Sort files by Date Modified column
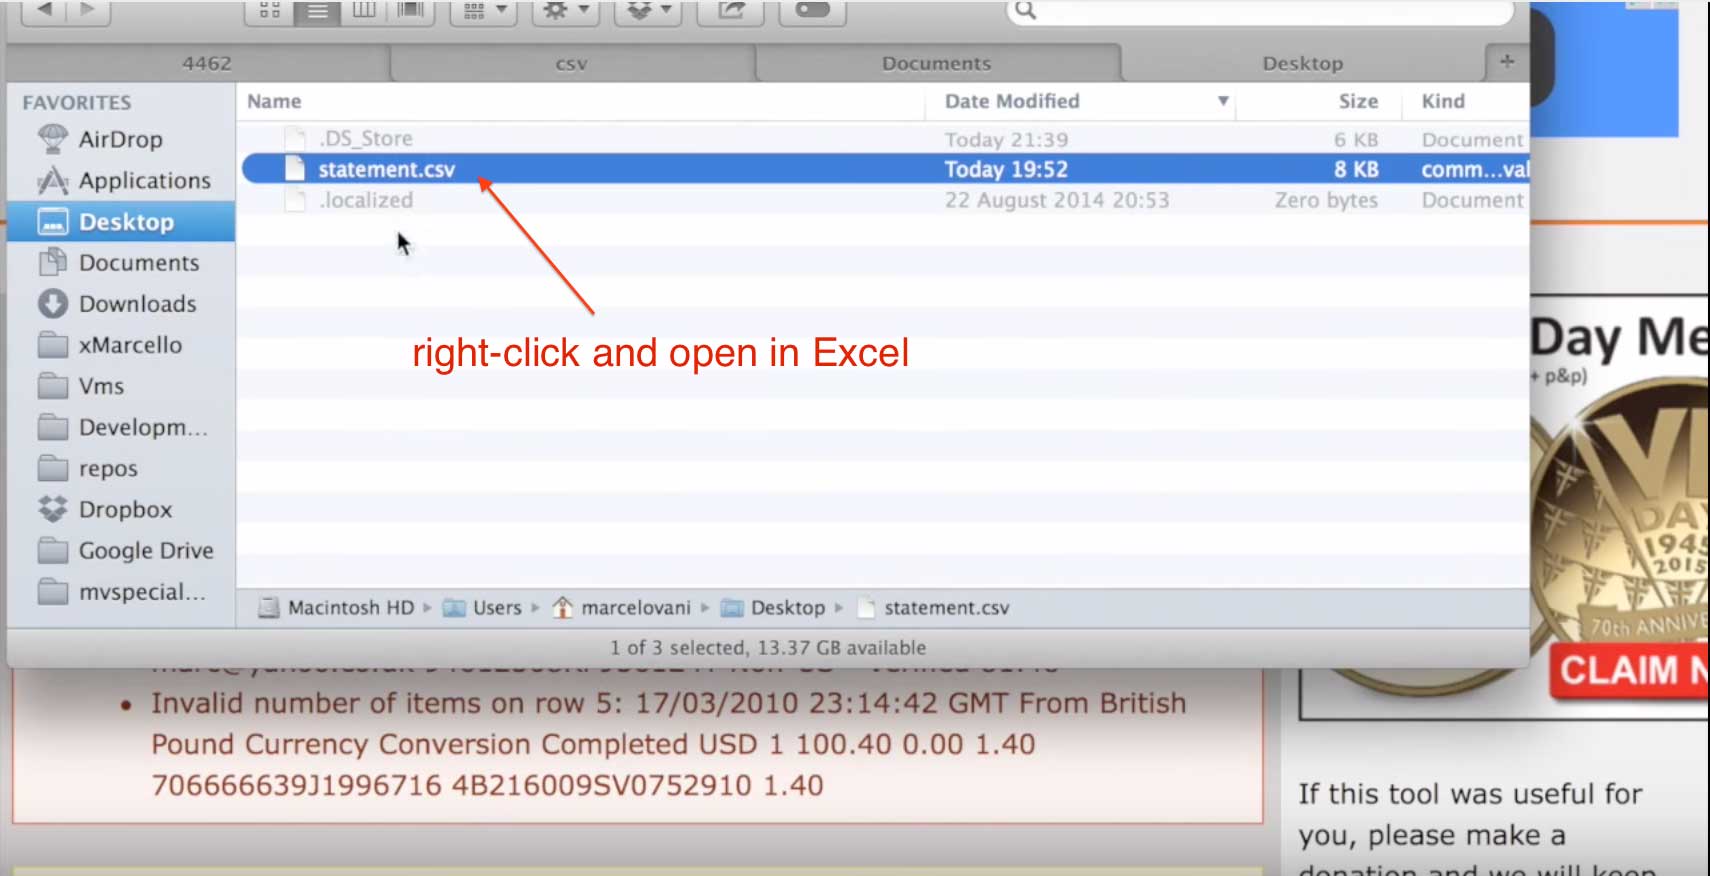The width and height of the screenshot is (1710, 876). 1012,101
